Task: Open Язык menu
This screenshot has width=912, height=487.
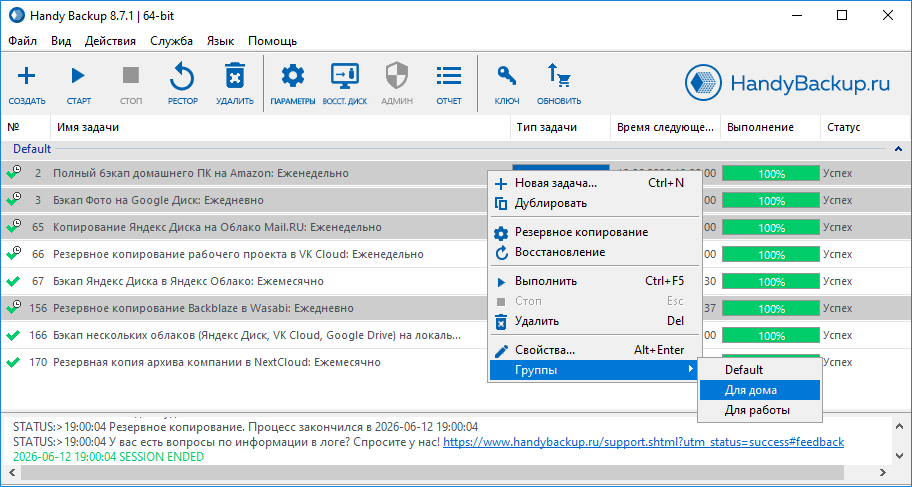Action: click(x=220, y=41)
